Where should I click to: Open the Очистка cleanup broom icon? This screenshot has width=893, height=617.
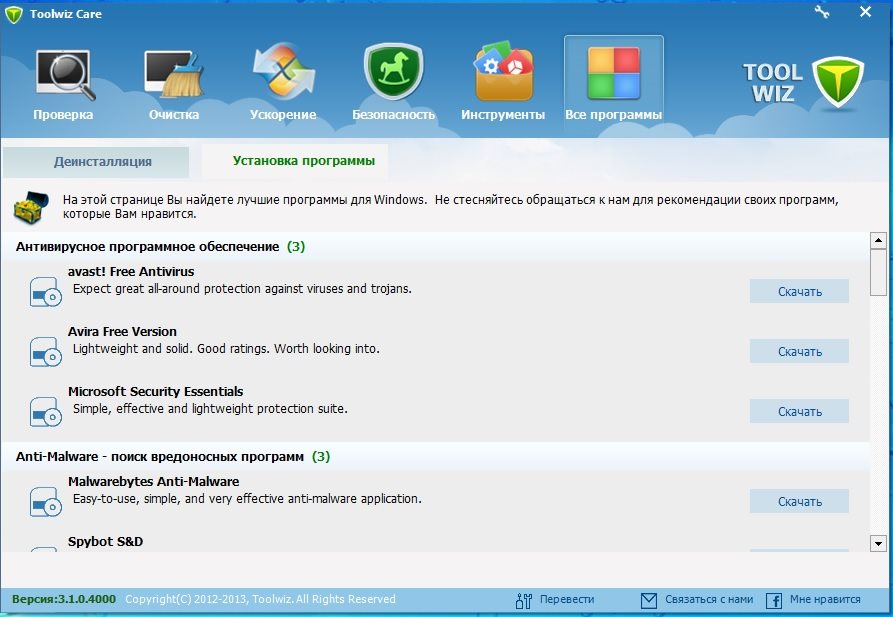[174, 75]
